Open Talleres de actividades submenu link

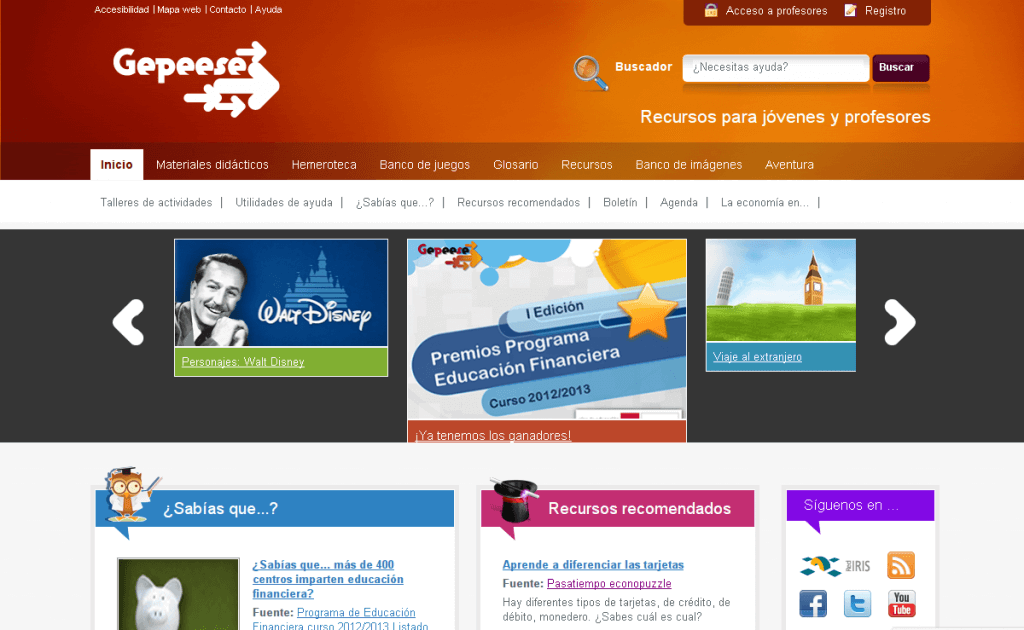[x=156, y=202]
